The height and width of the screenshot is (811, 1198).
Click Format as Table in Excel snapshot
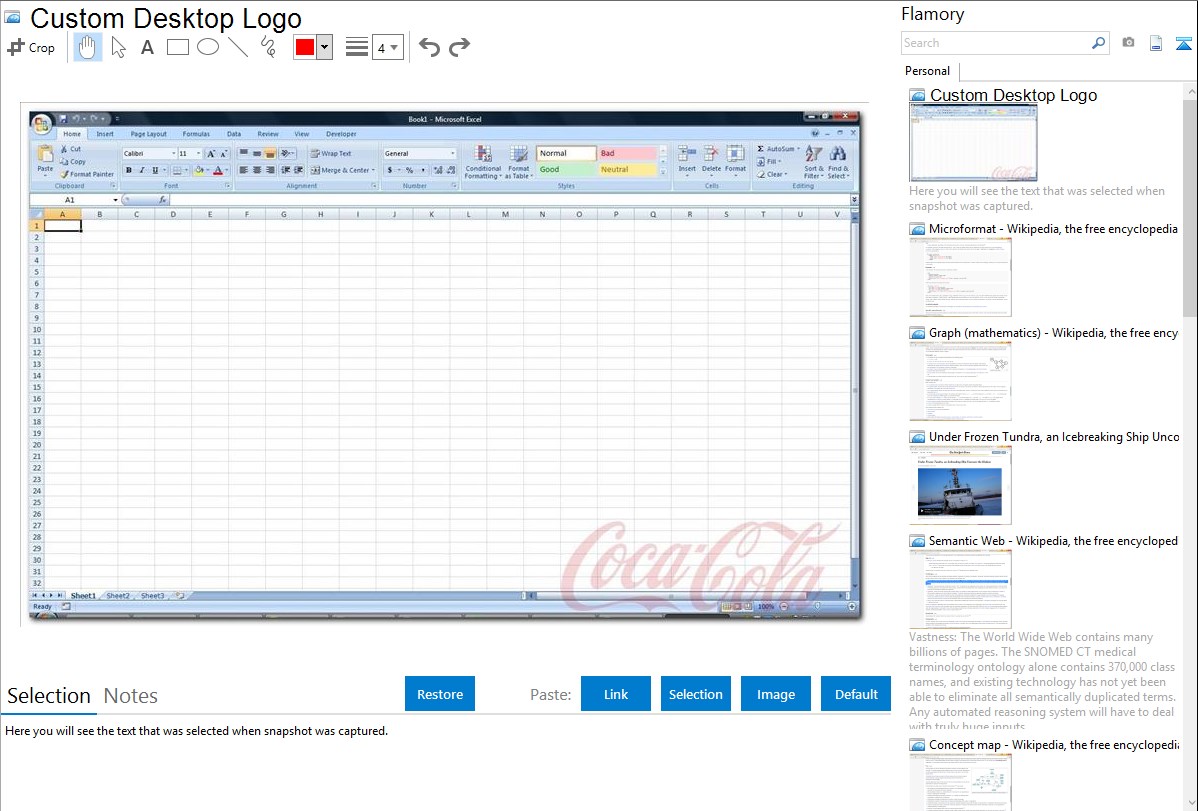(x=519, y=162)
